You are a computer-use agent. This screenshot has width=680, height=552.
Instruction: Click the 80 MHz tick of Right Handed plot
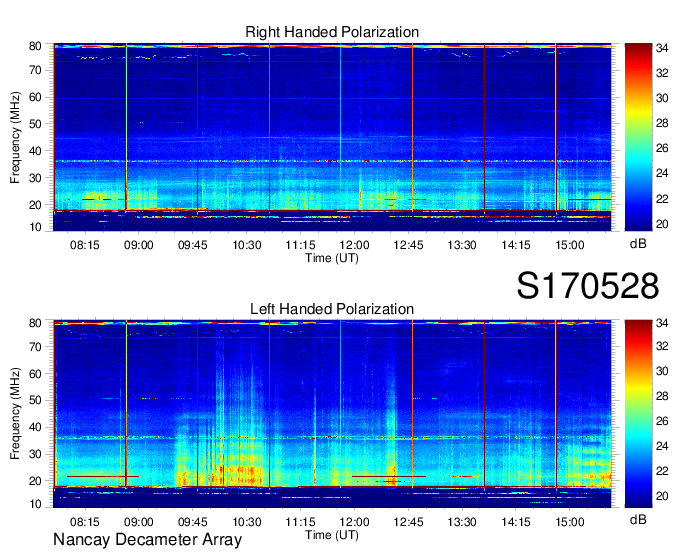tap(35, 46)
